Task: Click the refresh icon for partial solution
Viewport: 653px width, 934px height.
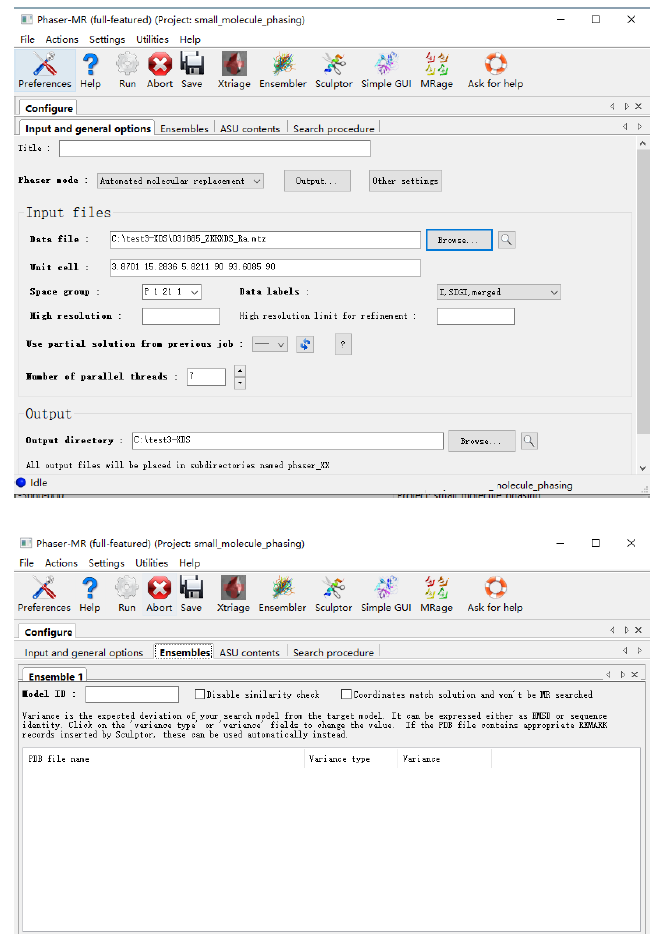Action: pyautogui.click(x=305, y=344)
